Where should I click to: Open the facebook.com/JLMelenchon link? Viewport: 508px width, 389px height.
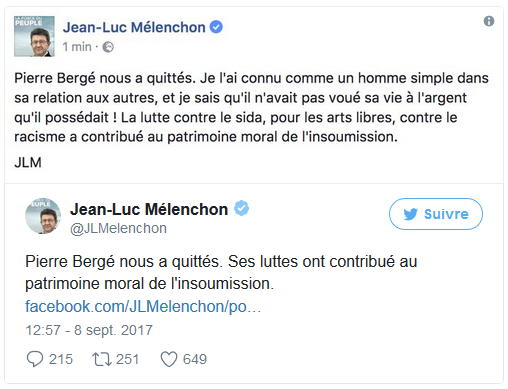coord(143,306)
